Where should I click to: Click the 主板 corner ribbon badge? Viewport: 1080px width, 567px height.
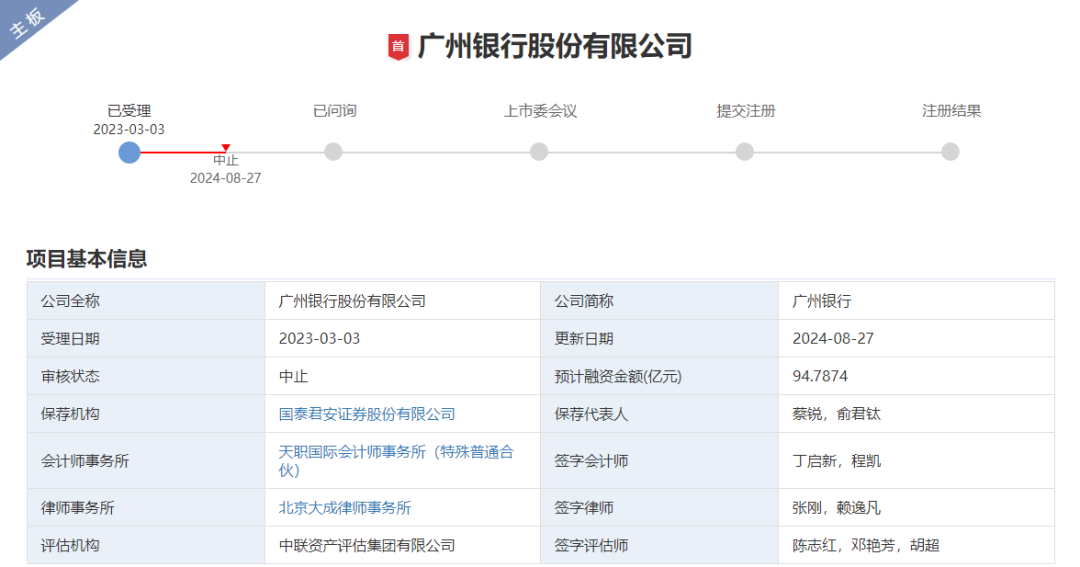tap(27, 24)
